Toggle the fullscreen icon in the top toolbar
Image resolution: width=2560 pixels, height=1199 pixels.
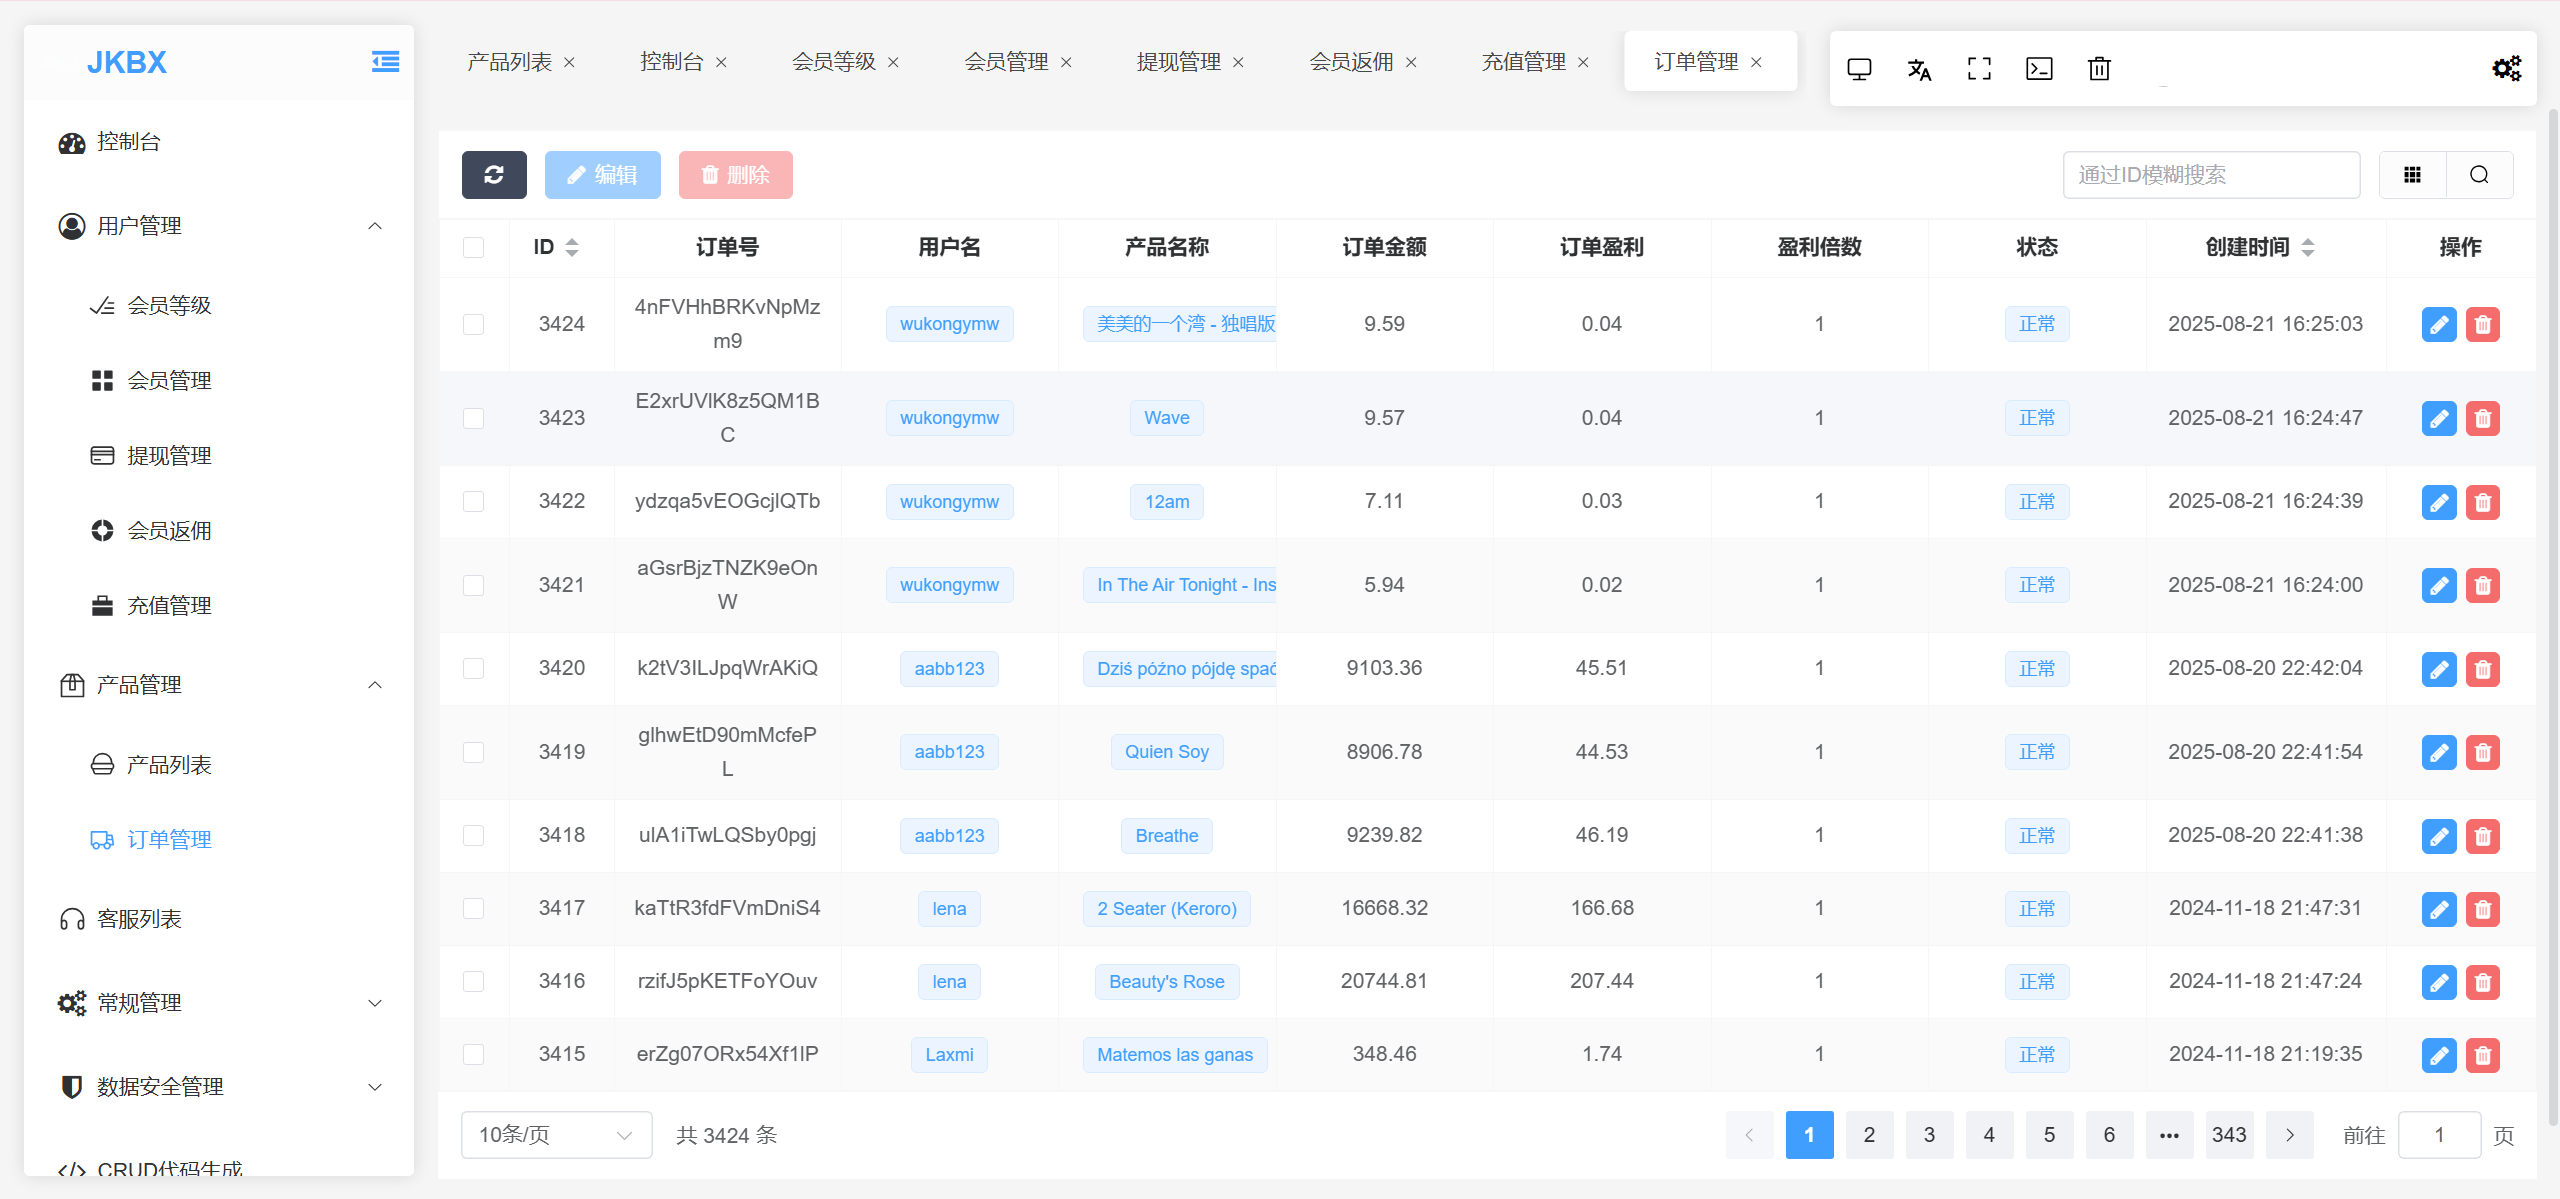pyautogui.click(x=1979, y=69)
